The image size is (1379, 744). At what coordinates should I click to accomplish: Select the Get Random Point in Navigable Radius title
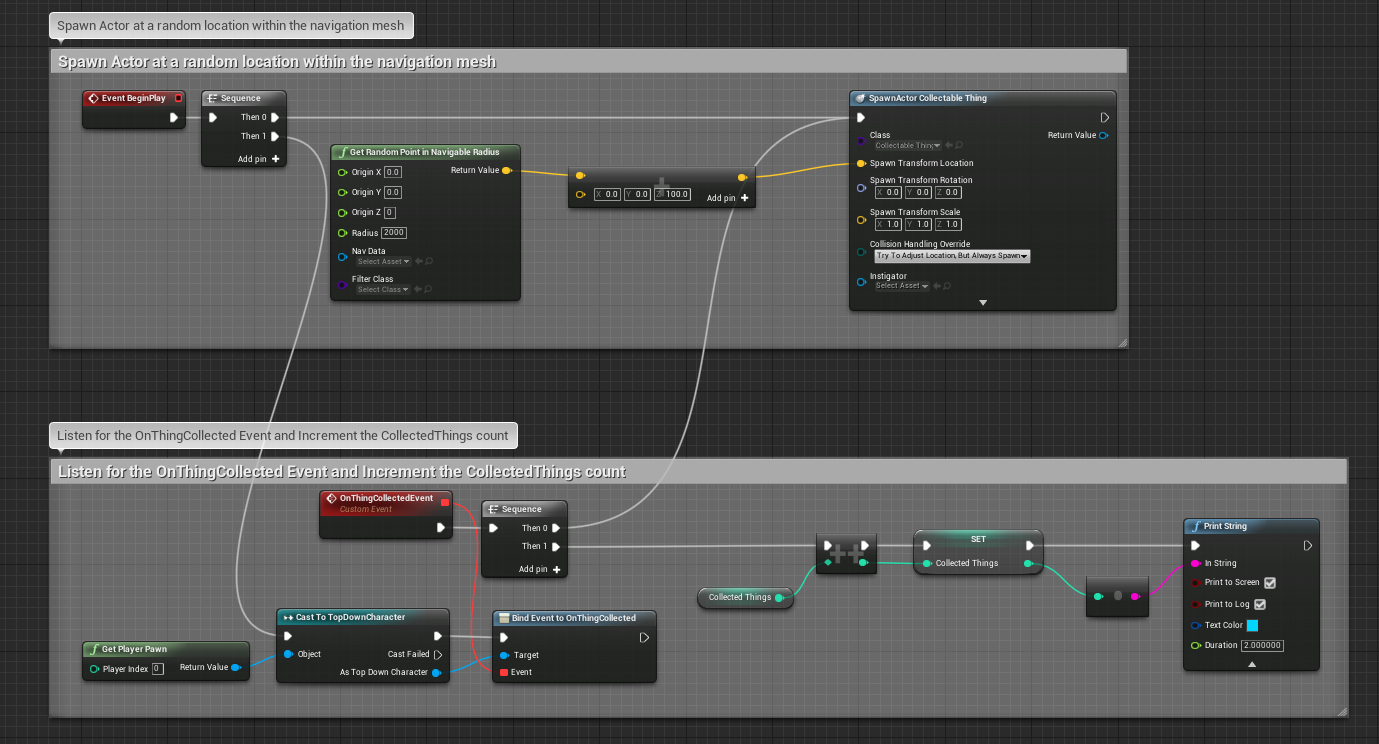(x=425, y=152)
